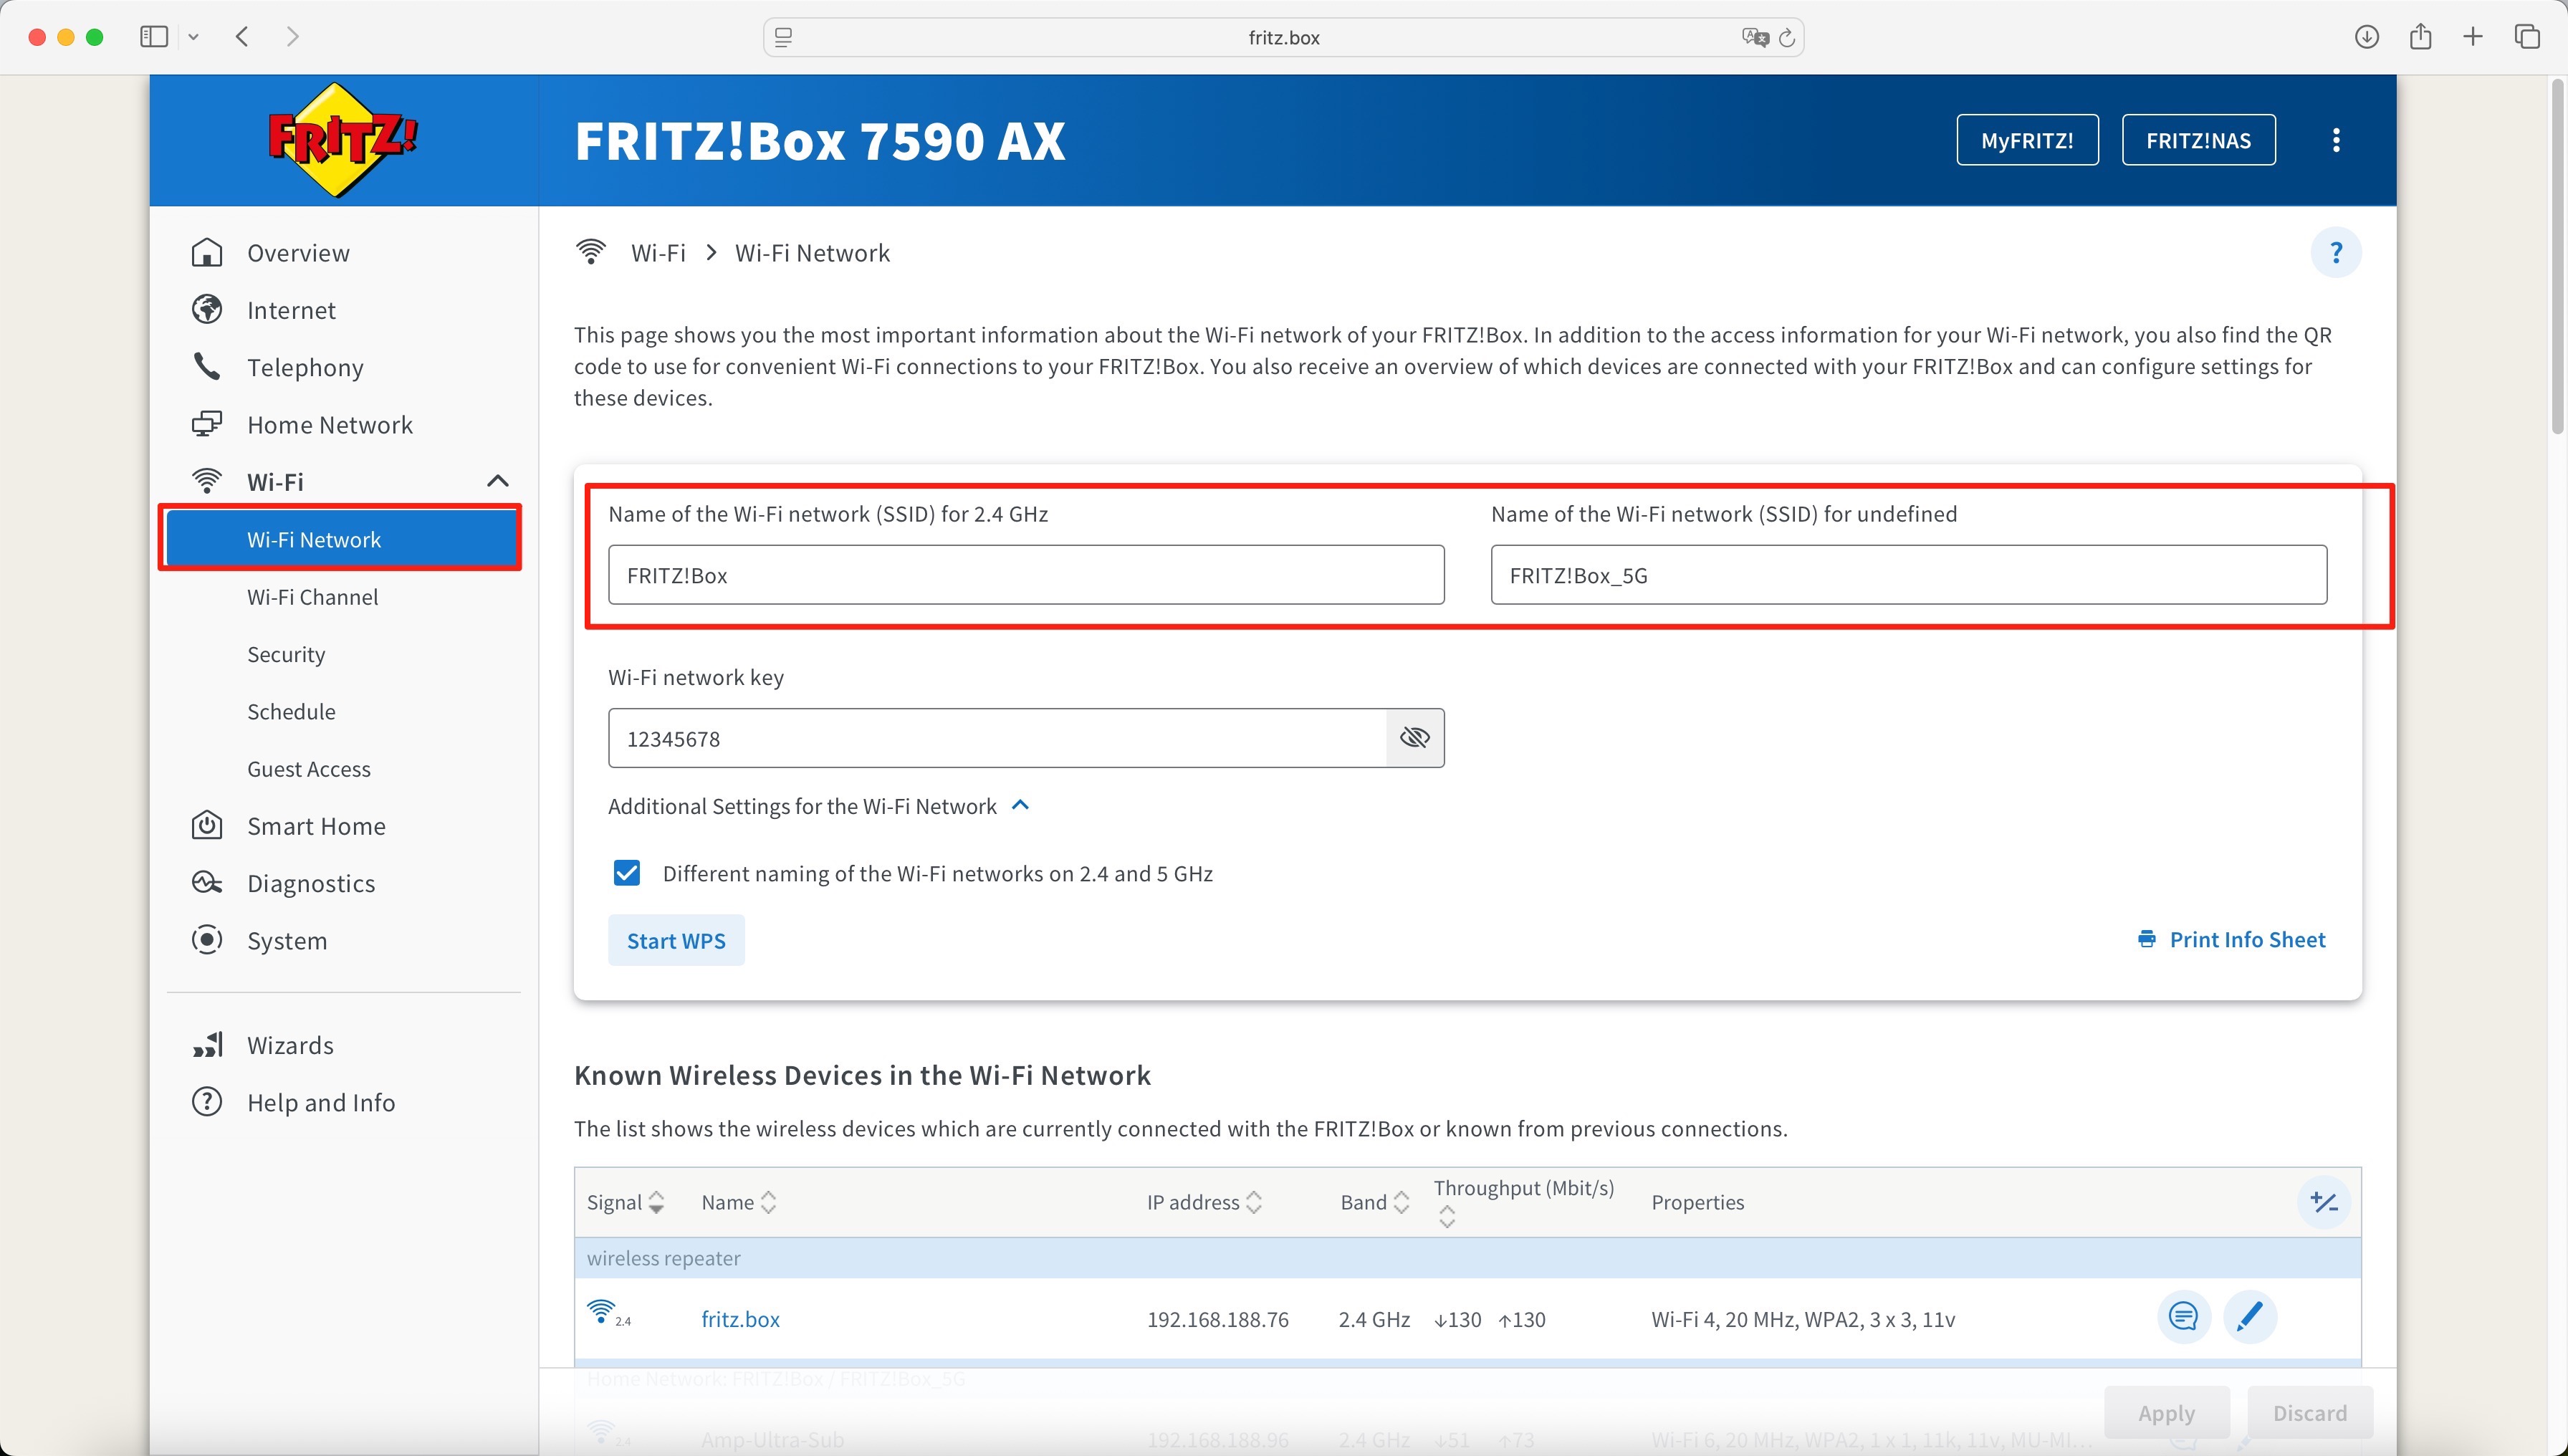Click the IP address 192.168.188.76
Image resolution: width=2568 pixels, height=1456 pixels.
pos(1217,1319)
